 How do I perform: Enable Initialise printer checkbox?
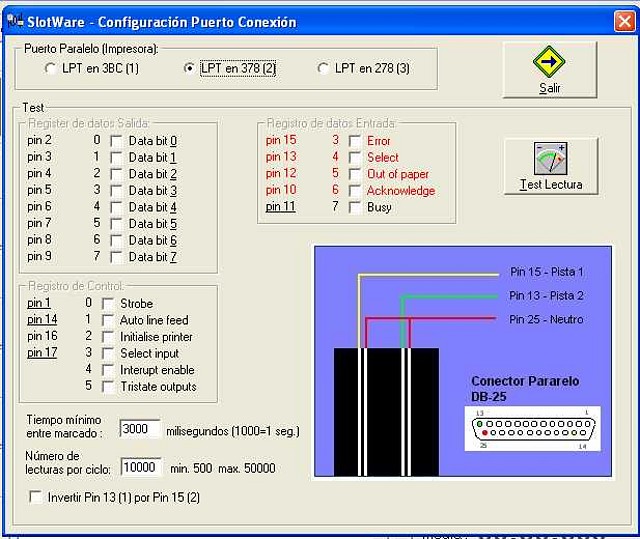(x=108, y=337)
